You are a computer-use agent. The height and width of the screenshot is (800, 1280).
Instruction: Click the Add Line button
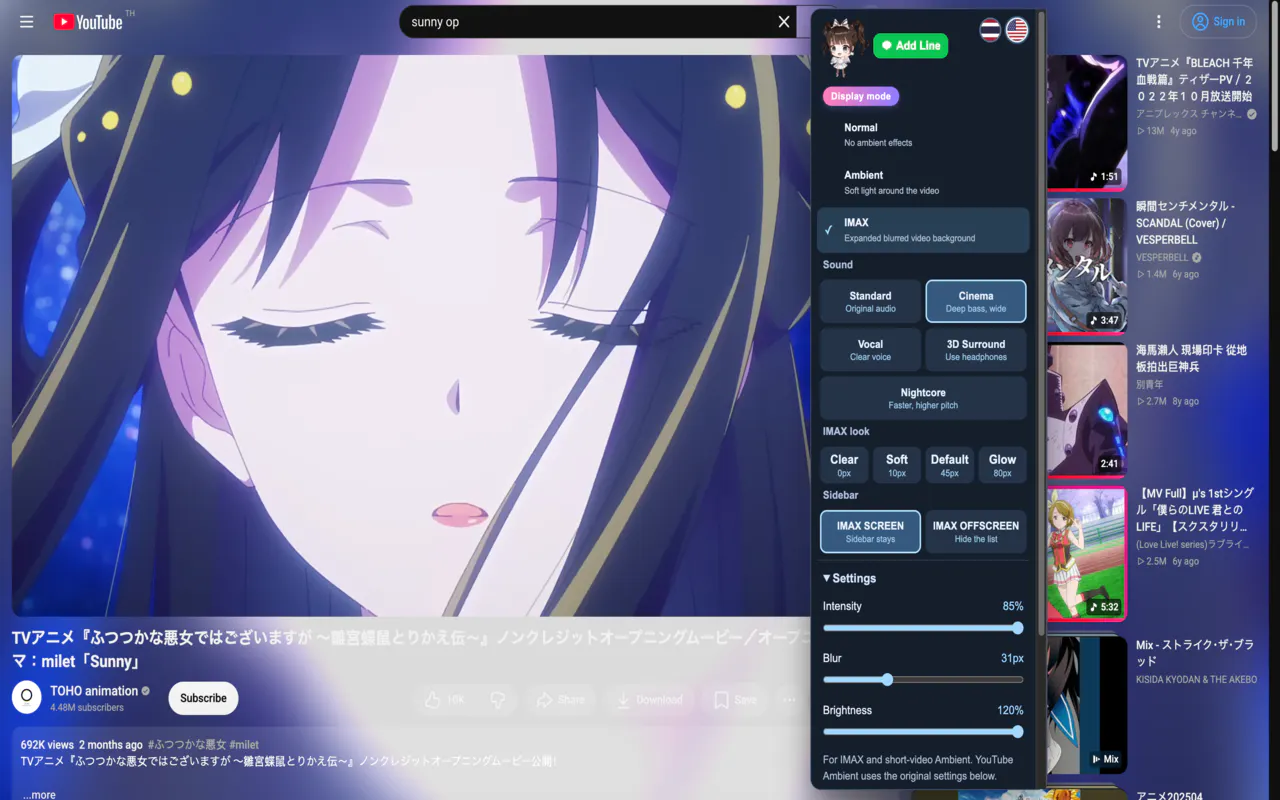tap(910, 45)
